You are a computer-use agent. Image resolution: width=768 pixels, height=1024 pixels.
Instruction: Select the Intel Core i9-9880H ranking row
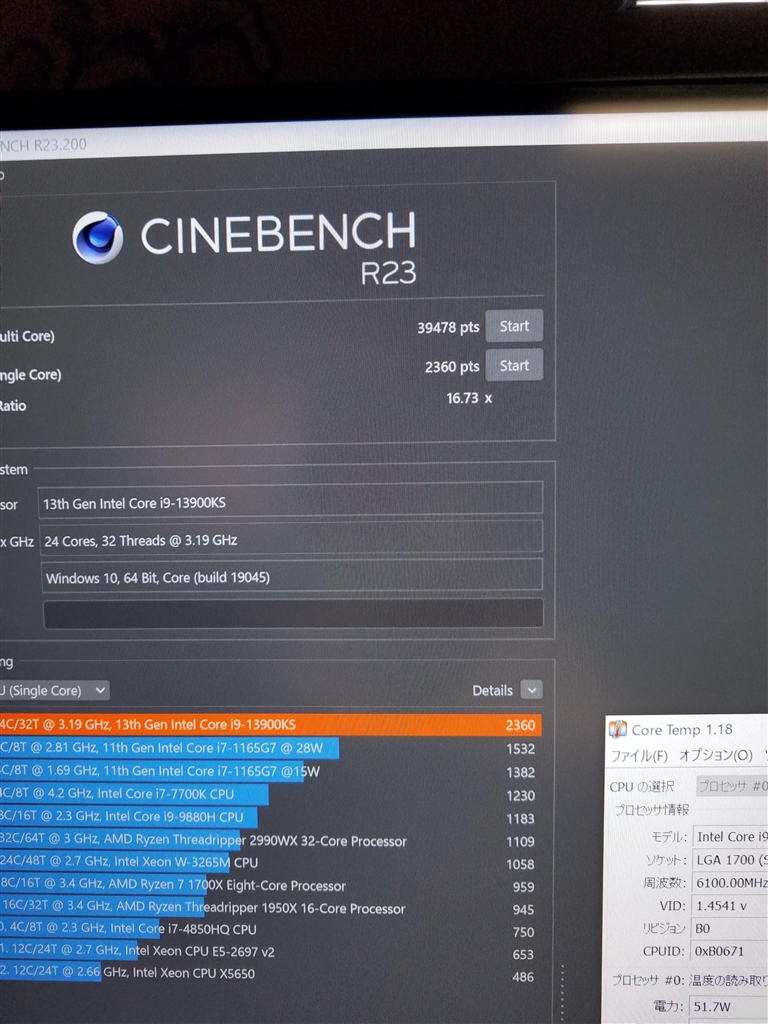pos(270,817)
